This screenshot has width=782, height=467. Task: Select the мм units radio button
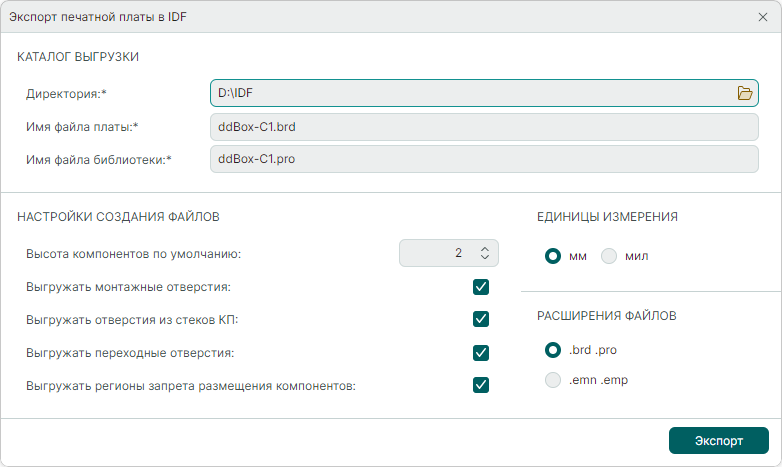tap(552, 255)
